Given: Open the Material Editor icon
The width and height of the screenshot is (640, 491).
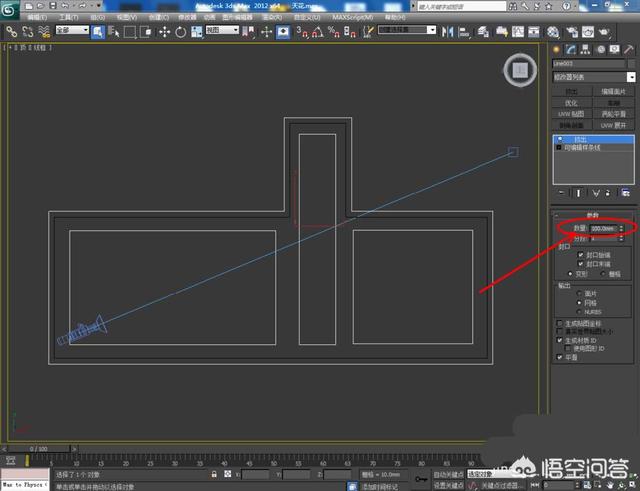Looking at the screenshot, I should tap(553, 32).
